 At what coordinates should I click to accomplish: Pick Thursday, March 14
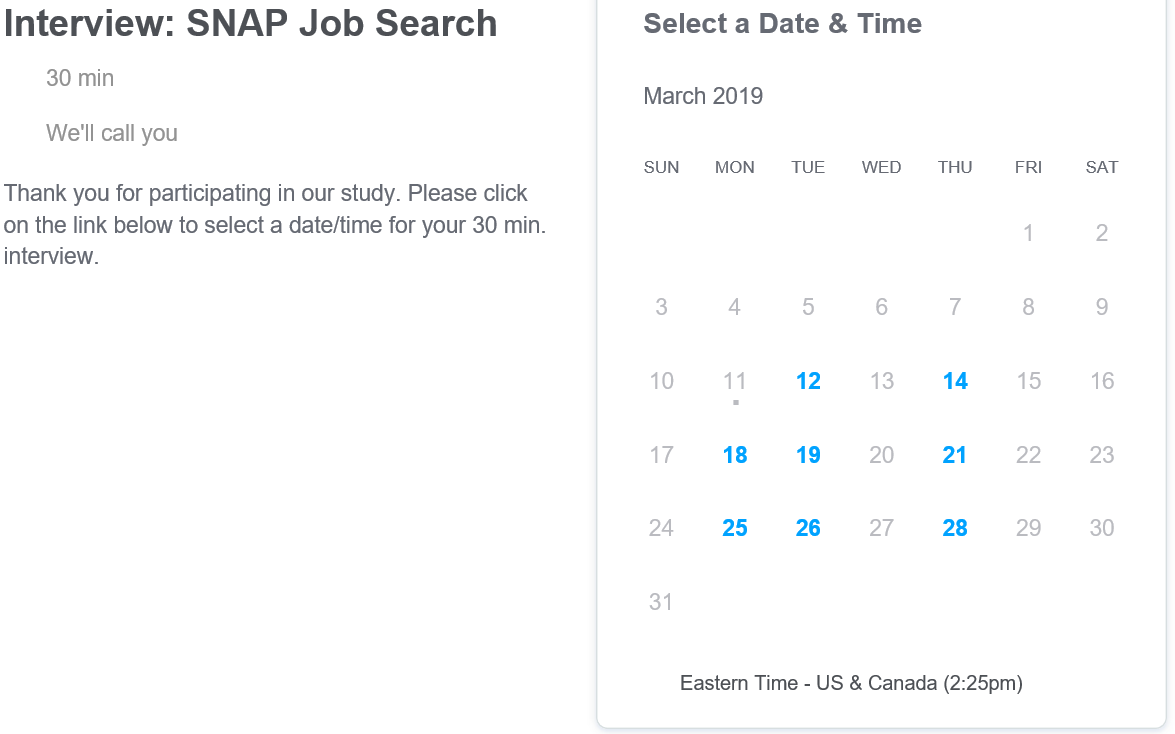pyautogui.click(x=955, y=381)
